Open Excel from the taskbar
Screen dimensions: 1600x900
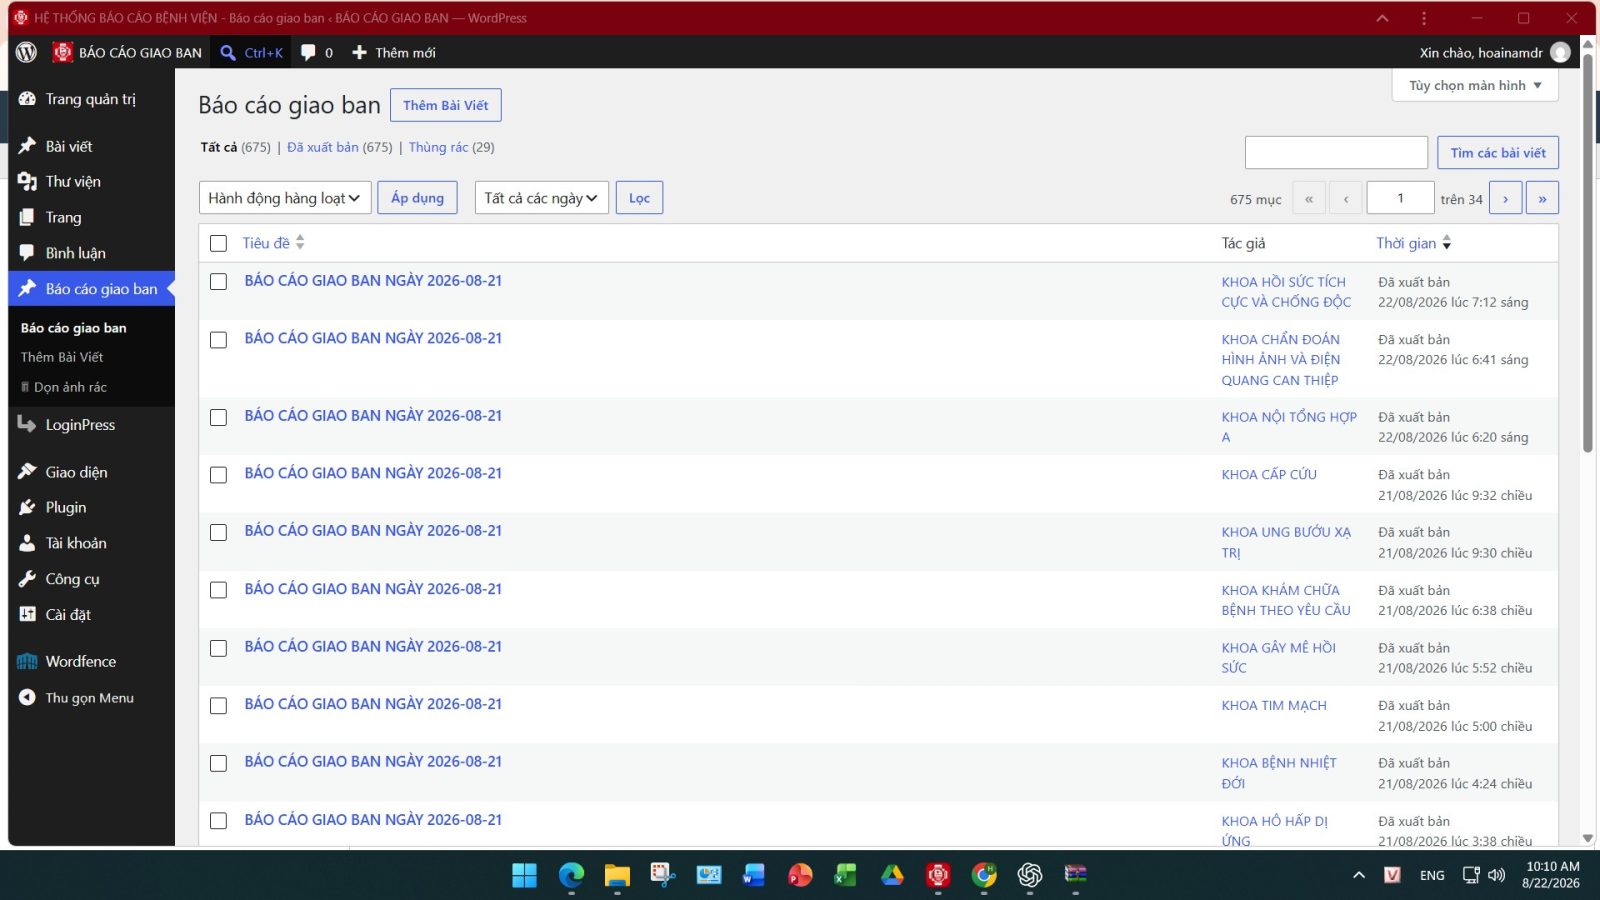(x=846, y=875)
